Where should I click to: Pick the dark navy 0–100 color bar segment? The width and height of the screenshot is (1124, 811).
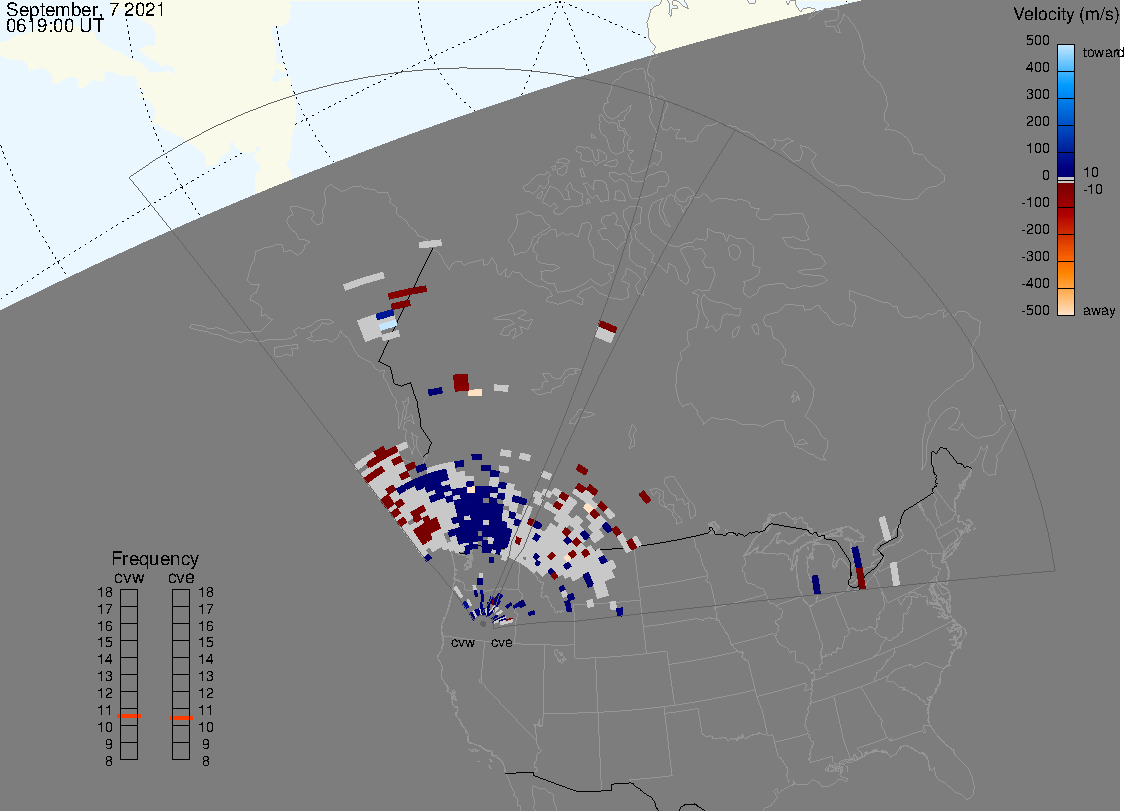(1066, 163)
